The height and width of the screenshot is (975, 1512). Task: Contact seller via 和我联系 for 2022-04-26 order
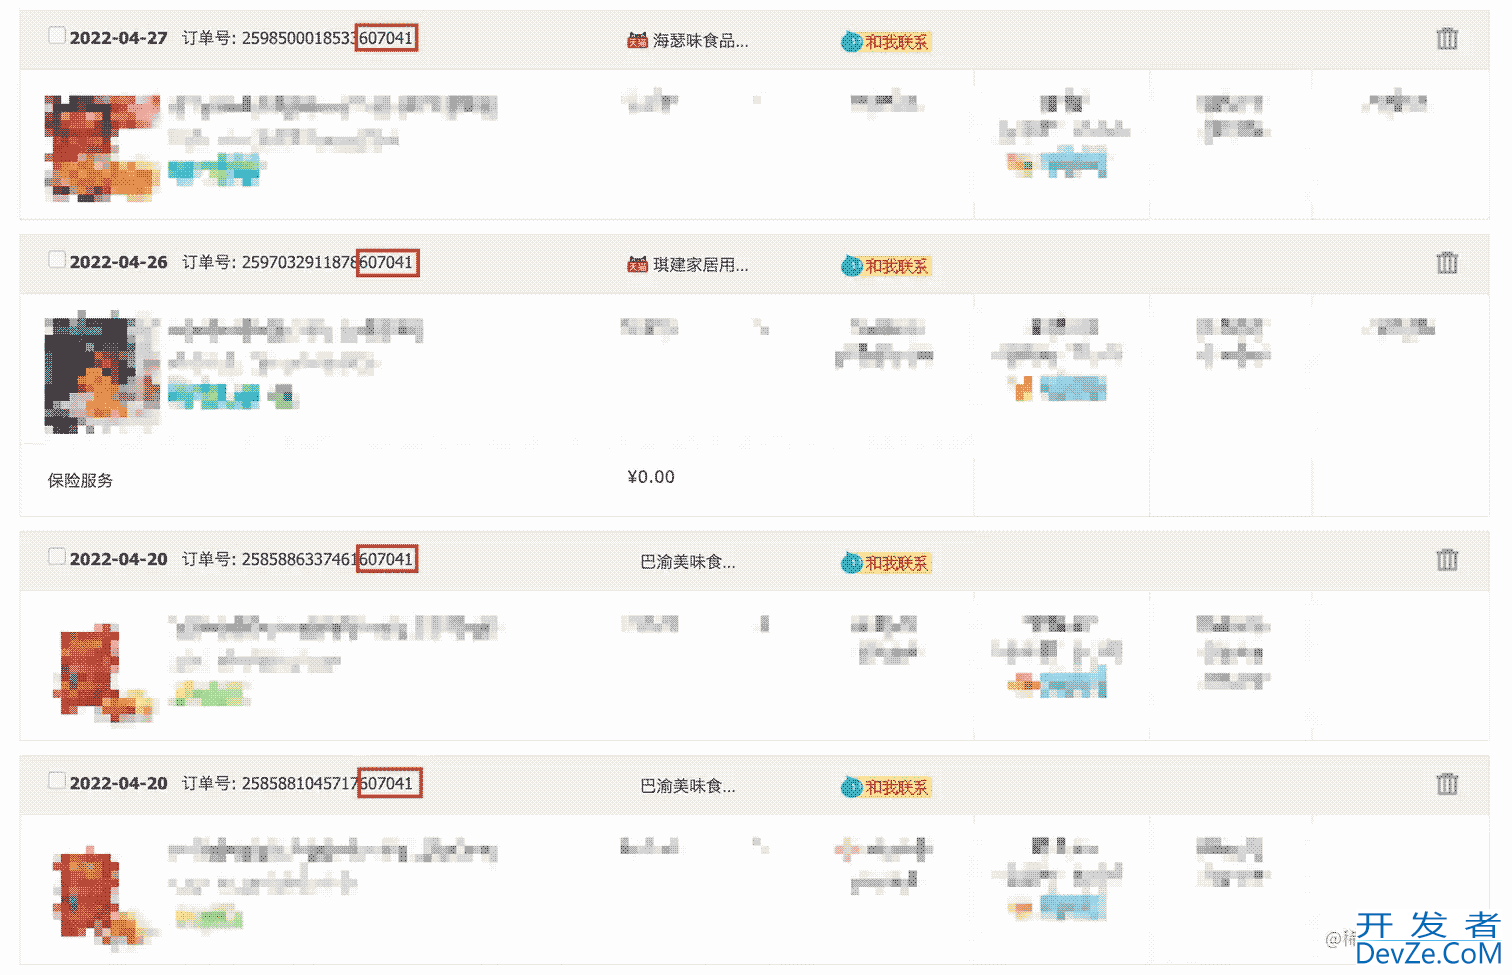[x=886, y=266]
